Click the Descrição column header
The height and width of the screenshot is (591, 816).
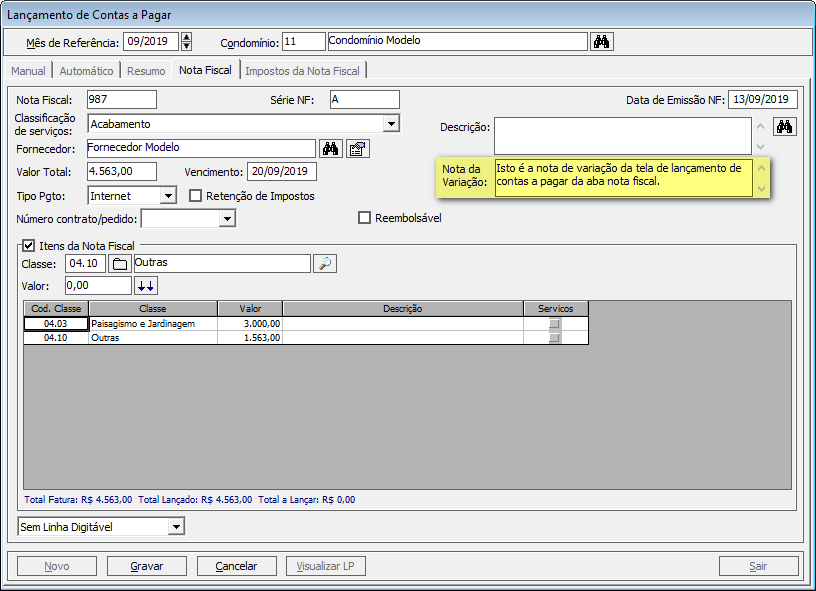(x=403, y=309)
